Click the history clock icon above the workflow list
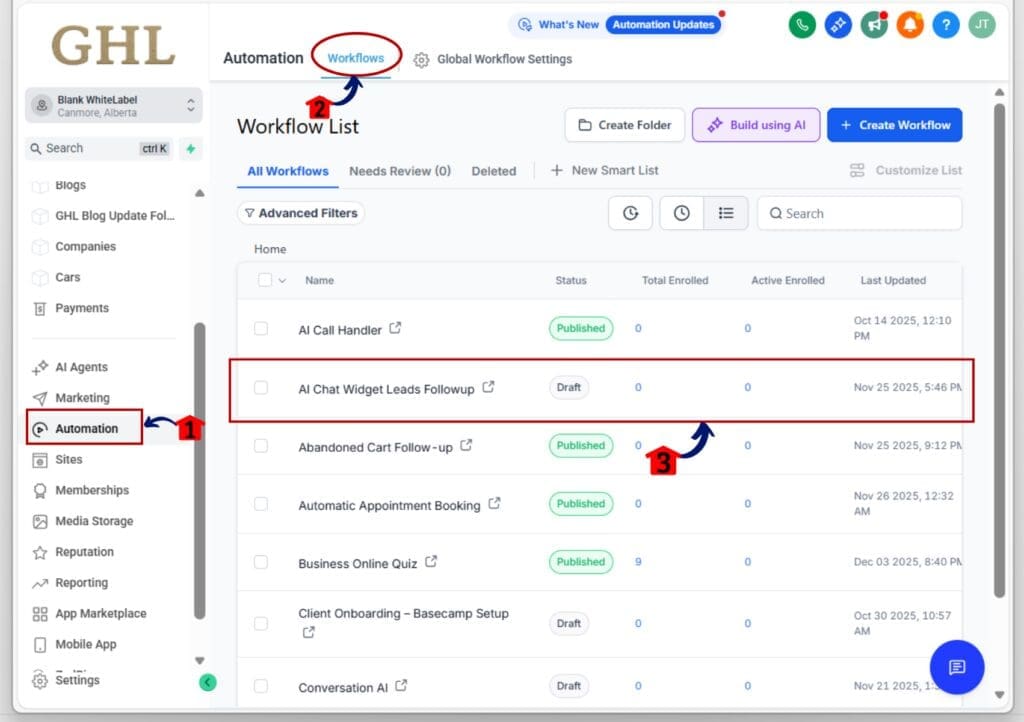Viewport: 1024px width, 722px height. 630,212
